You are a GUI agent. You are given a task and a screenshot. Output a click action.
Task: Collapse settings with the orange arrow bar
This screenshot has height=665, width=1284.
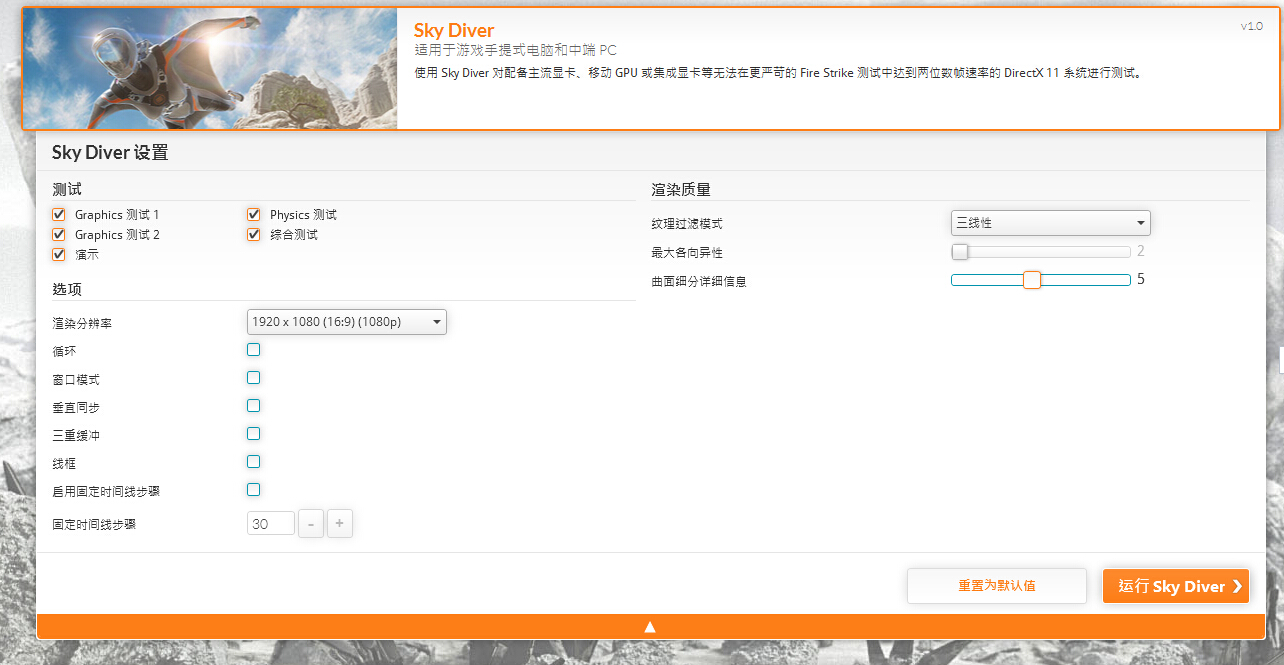click(x=650, y=627)
